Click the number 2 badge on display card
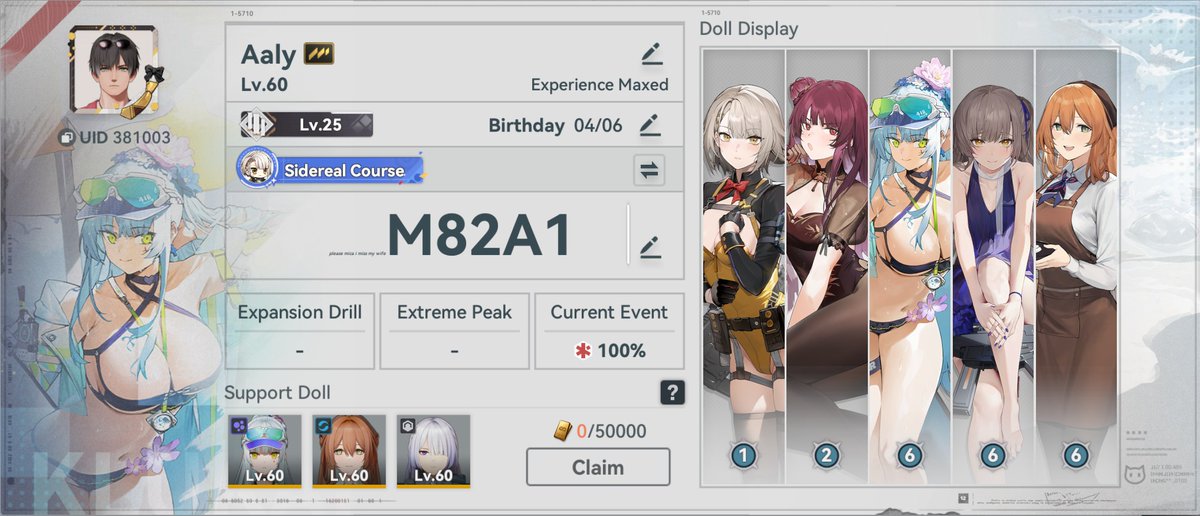 coord(827,456)
